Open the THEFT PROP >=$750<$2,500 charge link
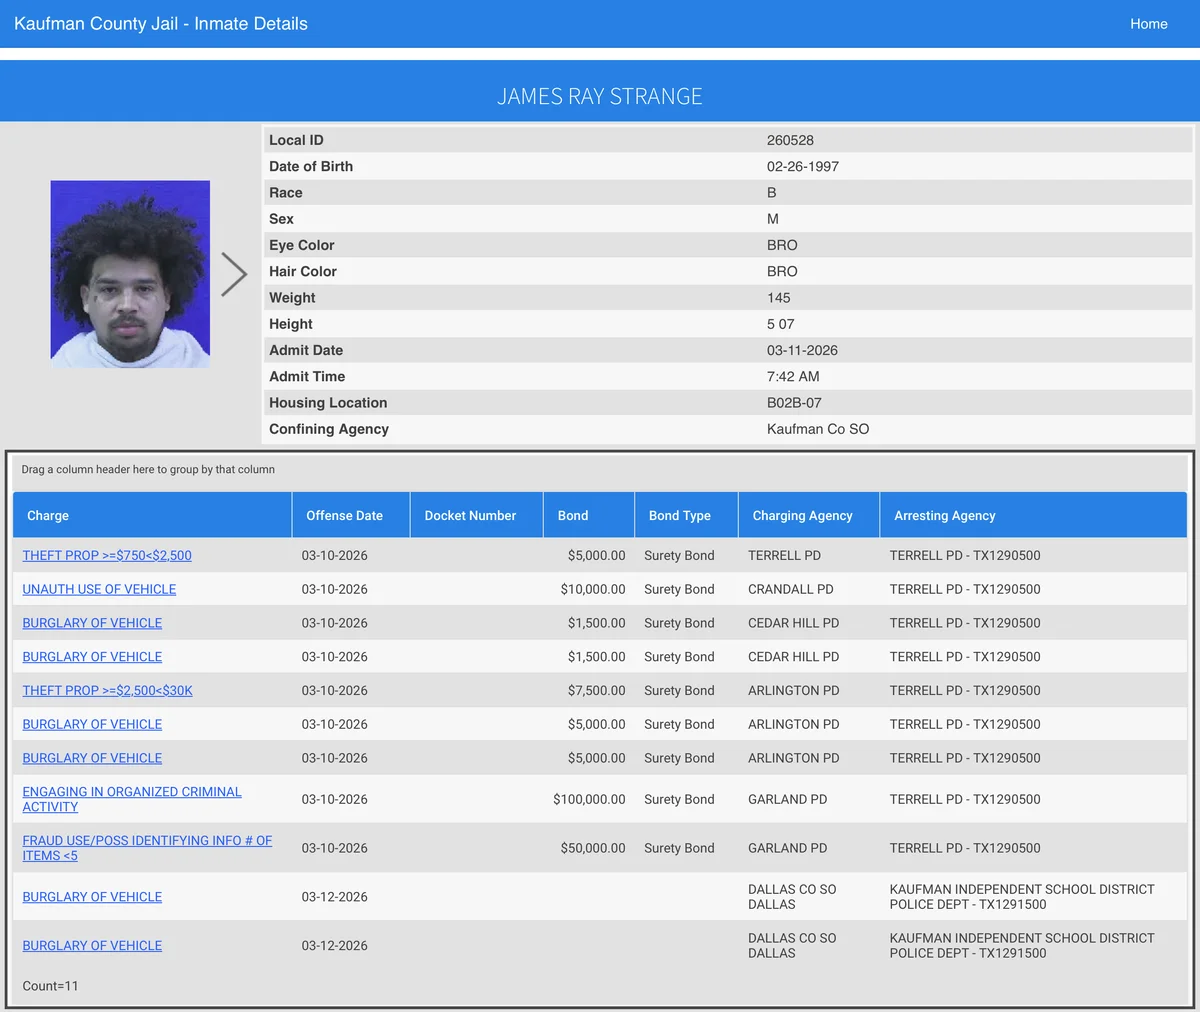This screenshot has width=1200, height=1012. click(x=107, y=556)
